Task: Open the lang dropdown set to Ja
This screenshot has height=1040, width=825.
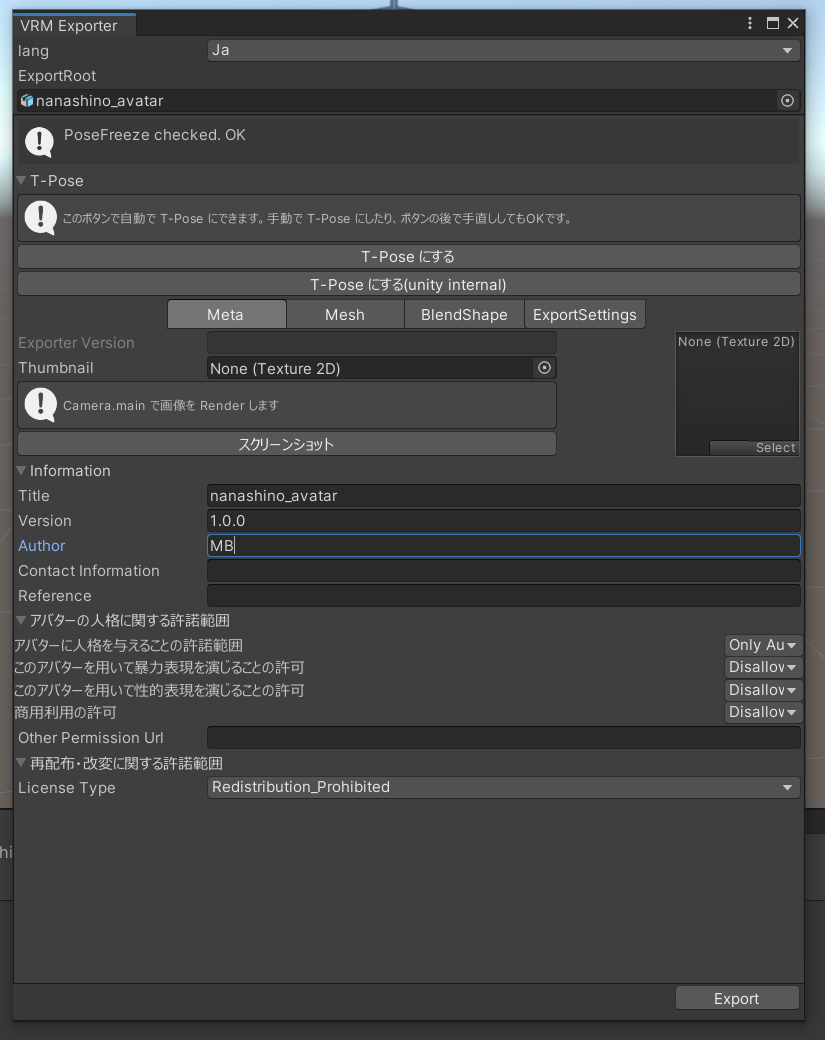Action: (503, 50)
